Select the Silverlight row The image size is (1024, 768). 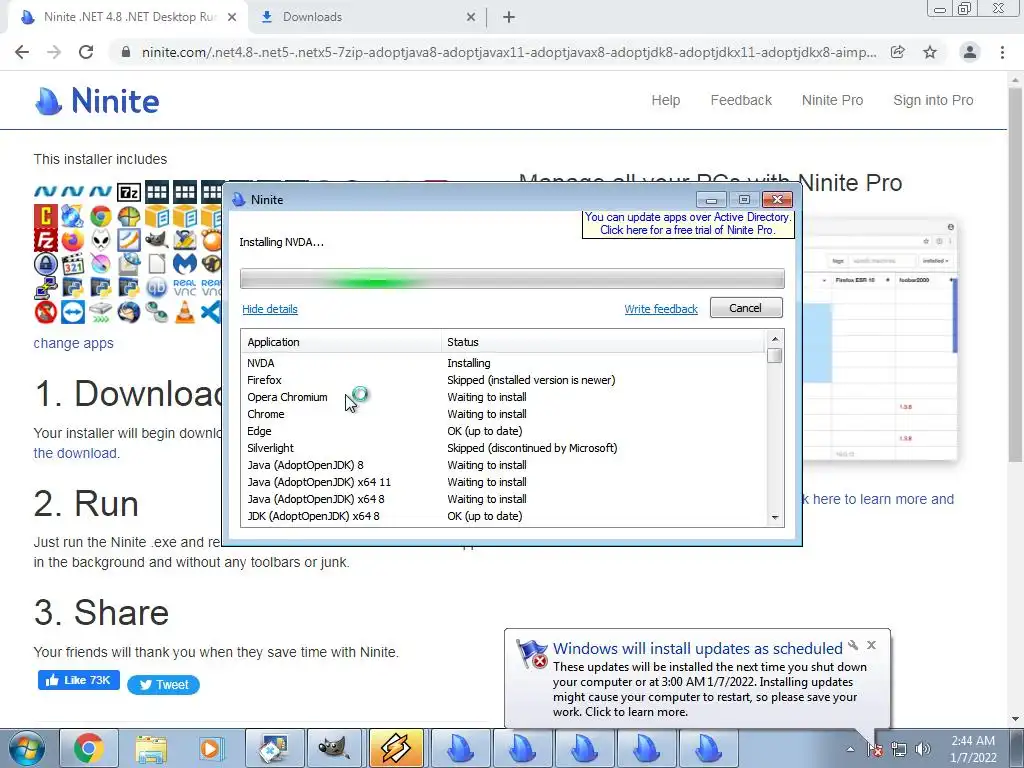click(x=503, y=448)
